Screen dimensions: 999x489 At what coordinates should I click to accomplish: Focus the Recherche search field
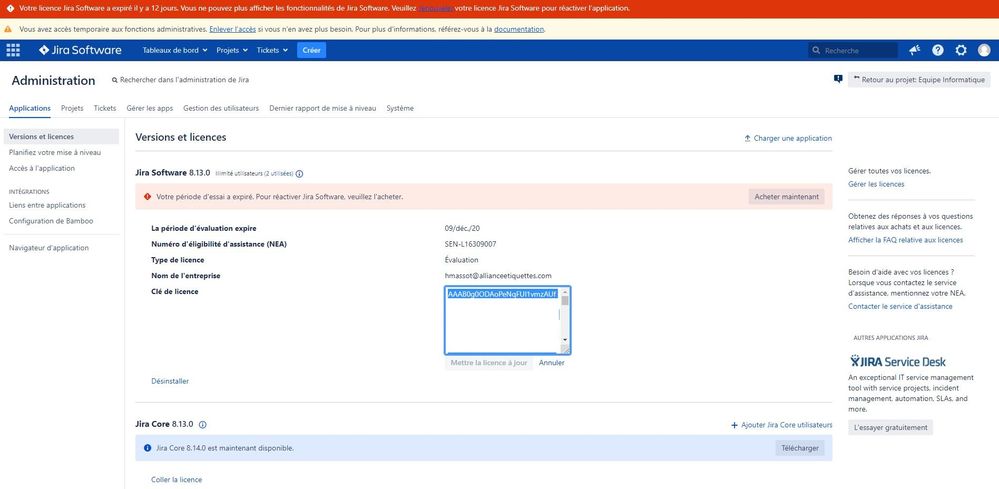tap(853, 50)
